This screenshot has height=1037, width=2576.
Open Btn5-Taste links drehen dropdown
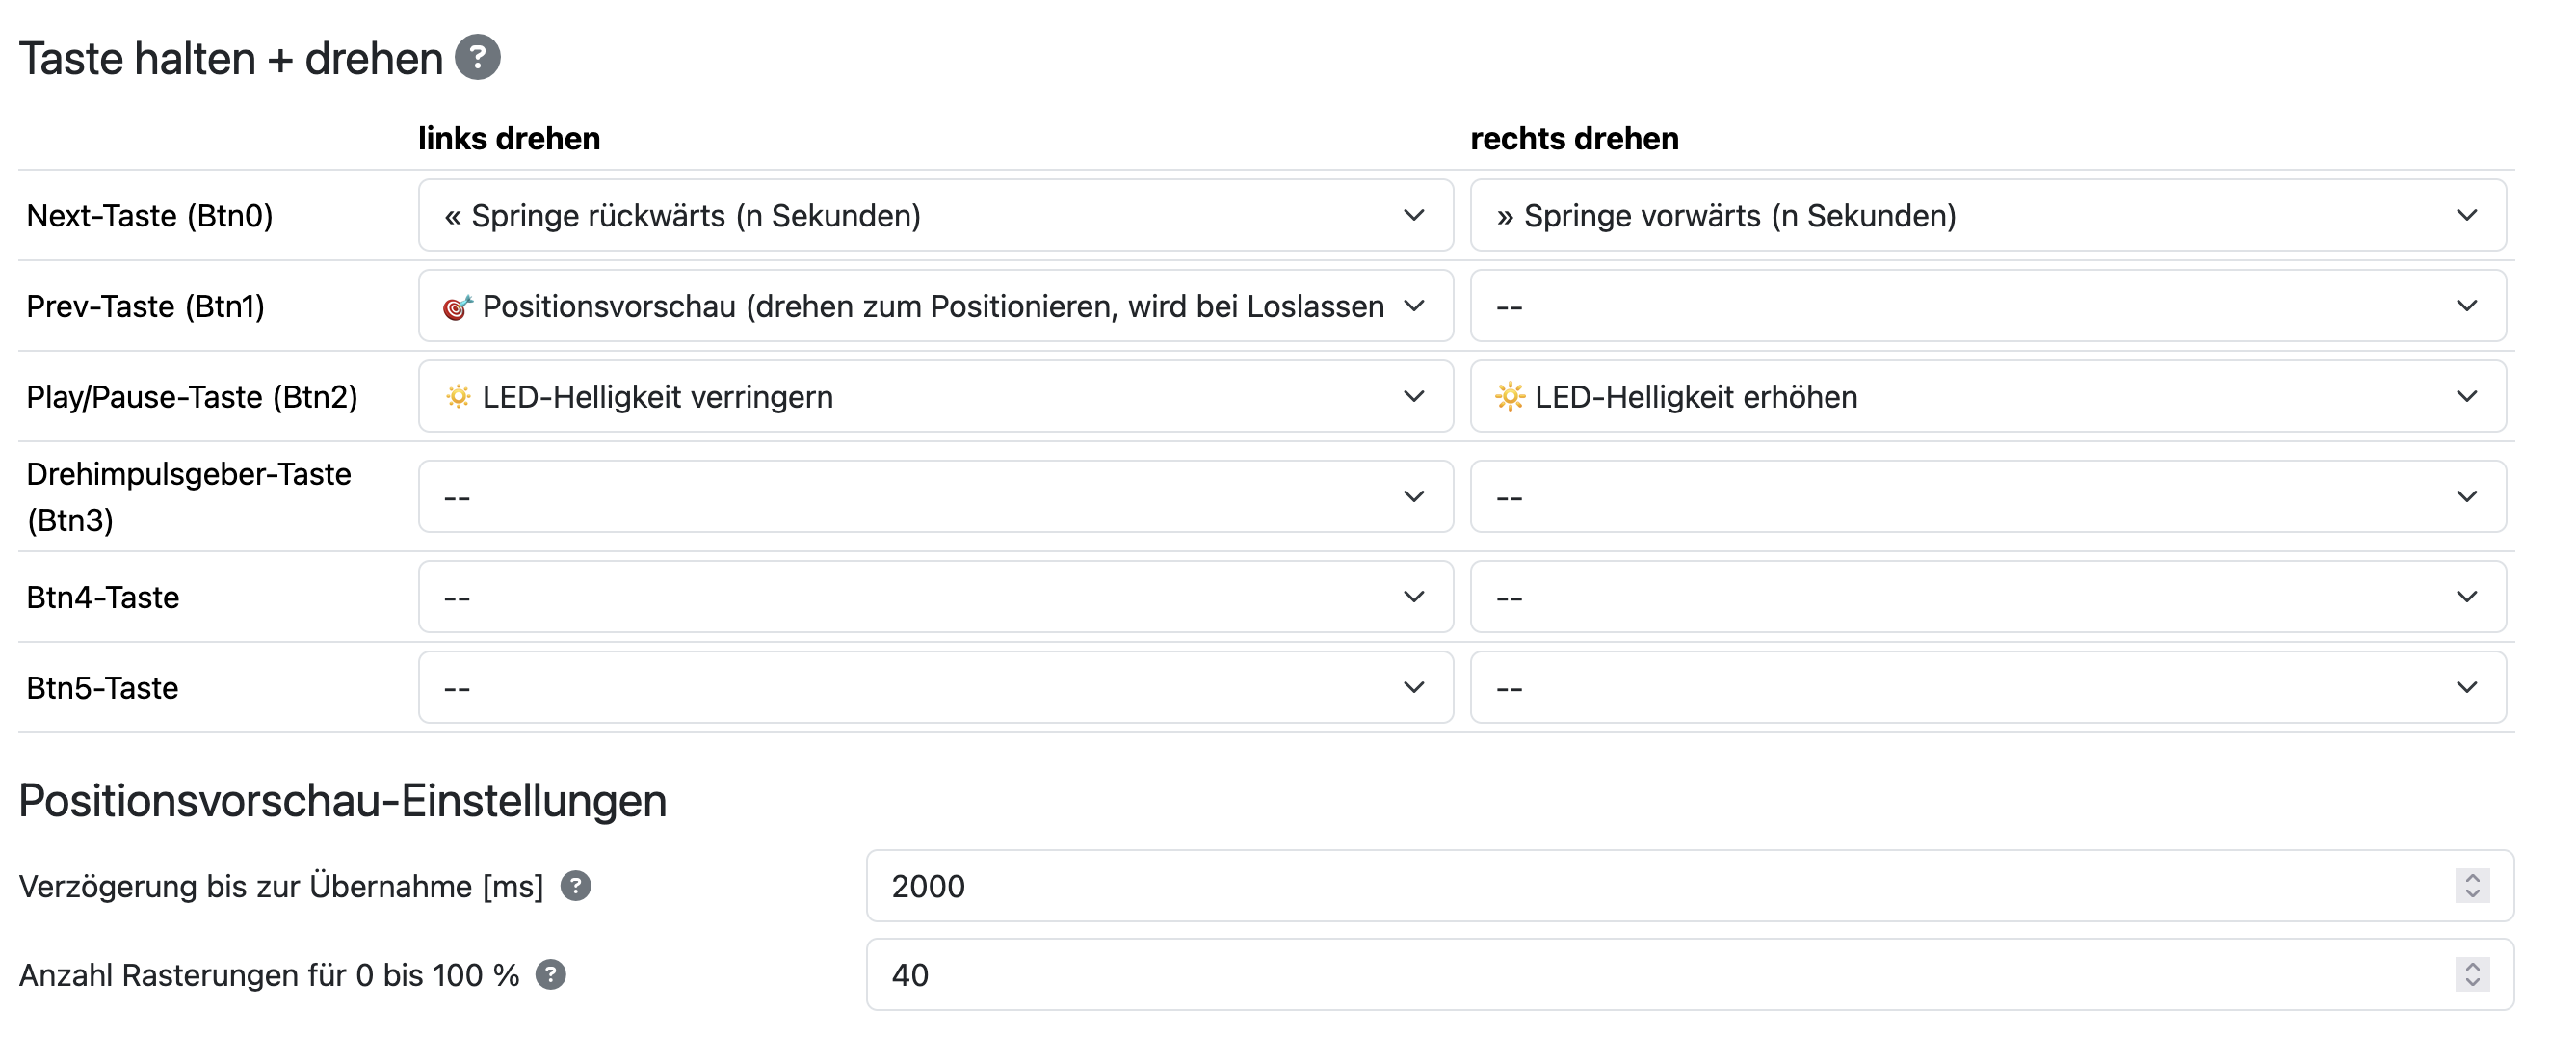pos(935,687)
